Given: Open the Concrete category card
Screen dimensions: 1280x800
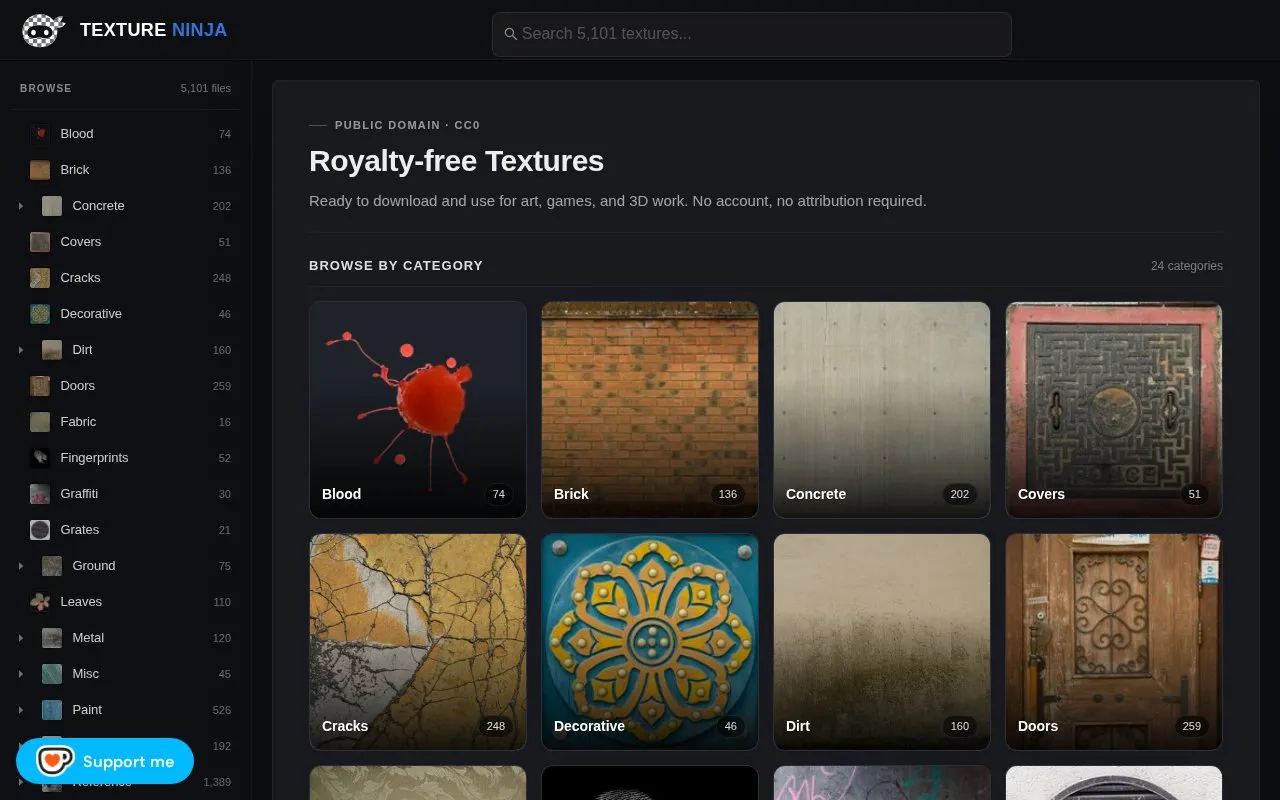Looking at the screenshot, I should (882, 410).
